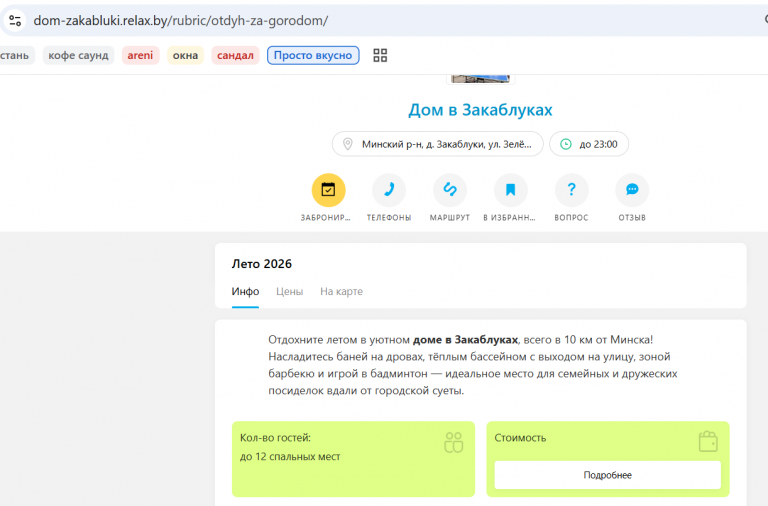The width and height of the screenshot is (768, 506).
Task: Switch to the 'На карте' tab
Action: tap(341, 291)
